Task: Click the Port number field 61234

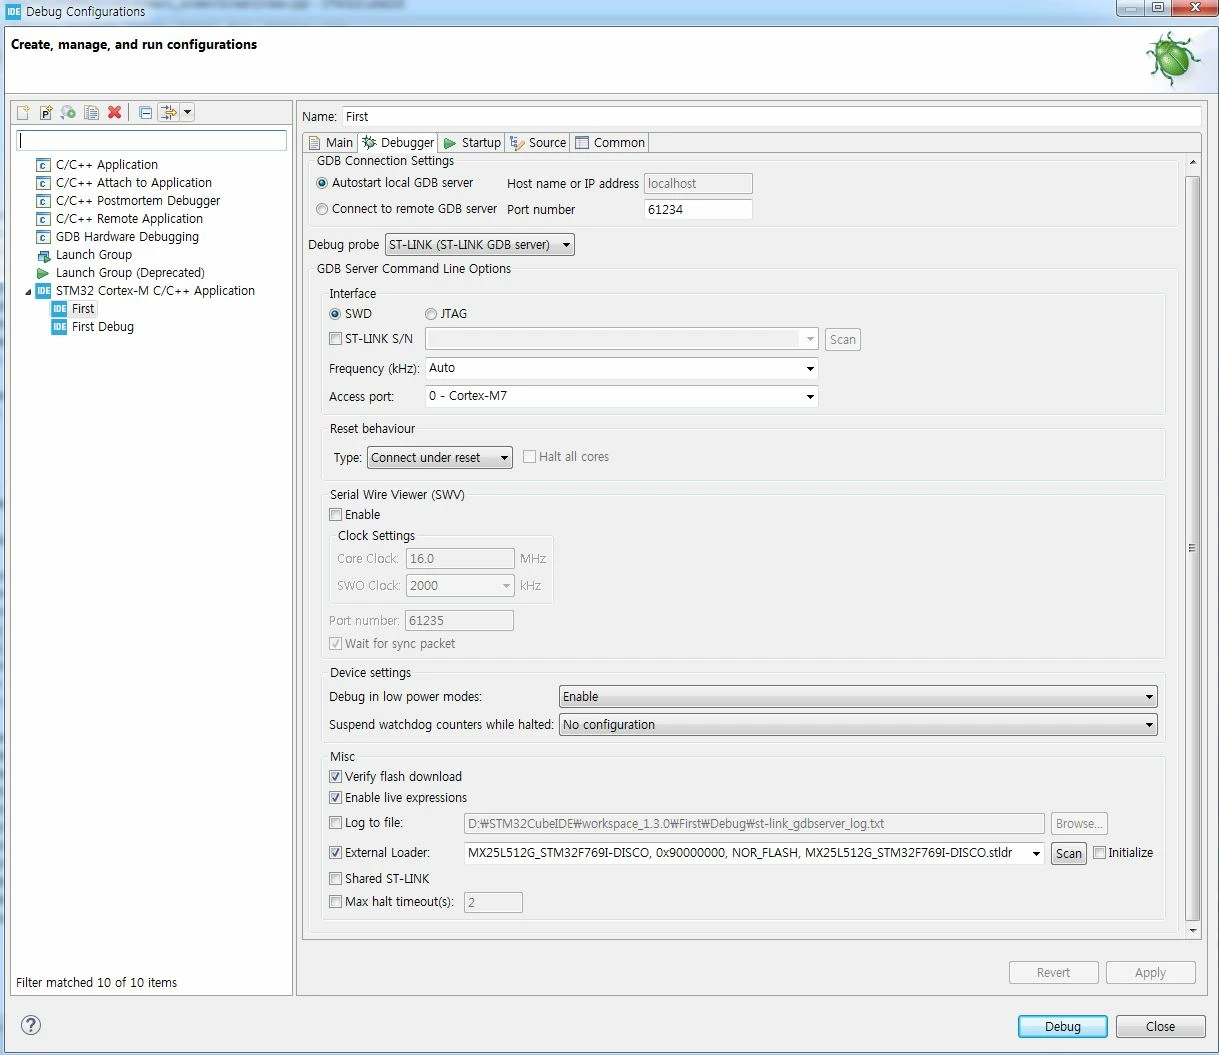Action: (x=698, y=209)
